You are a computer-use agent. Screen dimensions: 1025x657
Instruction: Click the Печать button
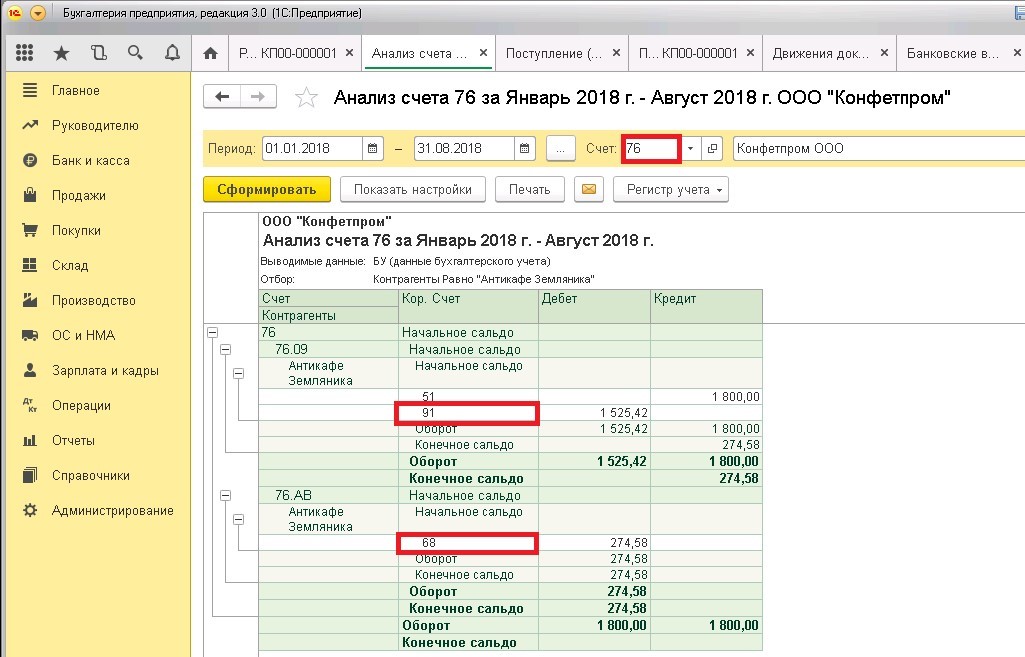pyautogui.click(x=529, y=190)
